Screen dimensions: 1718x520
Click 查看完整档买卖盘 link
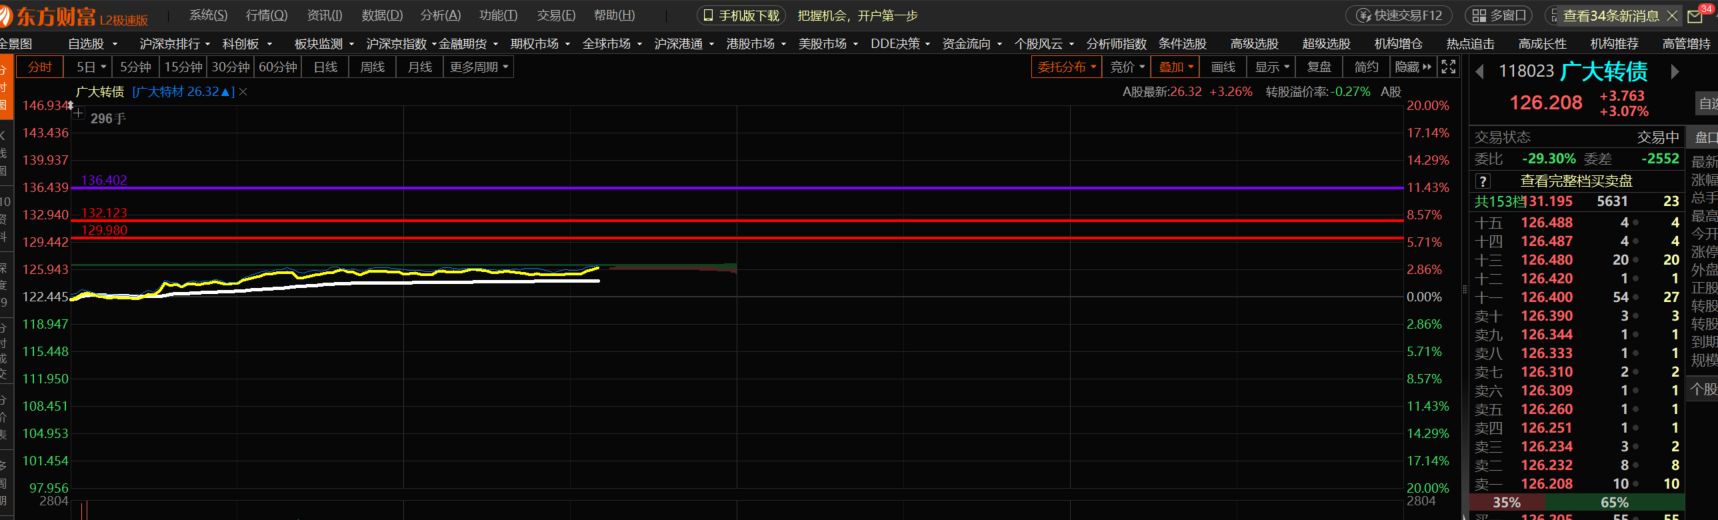pyautogui.click(x=1576, y=181)
